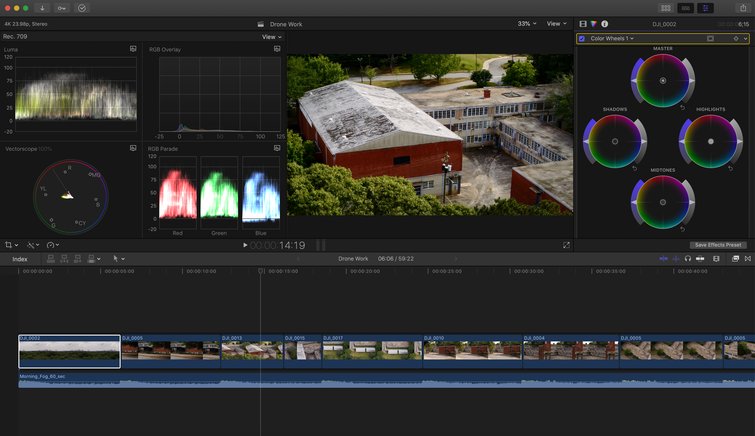Screen dimensions: 755x436
Task: Open the info inspector icon
Action: (x=604, y=23)
